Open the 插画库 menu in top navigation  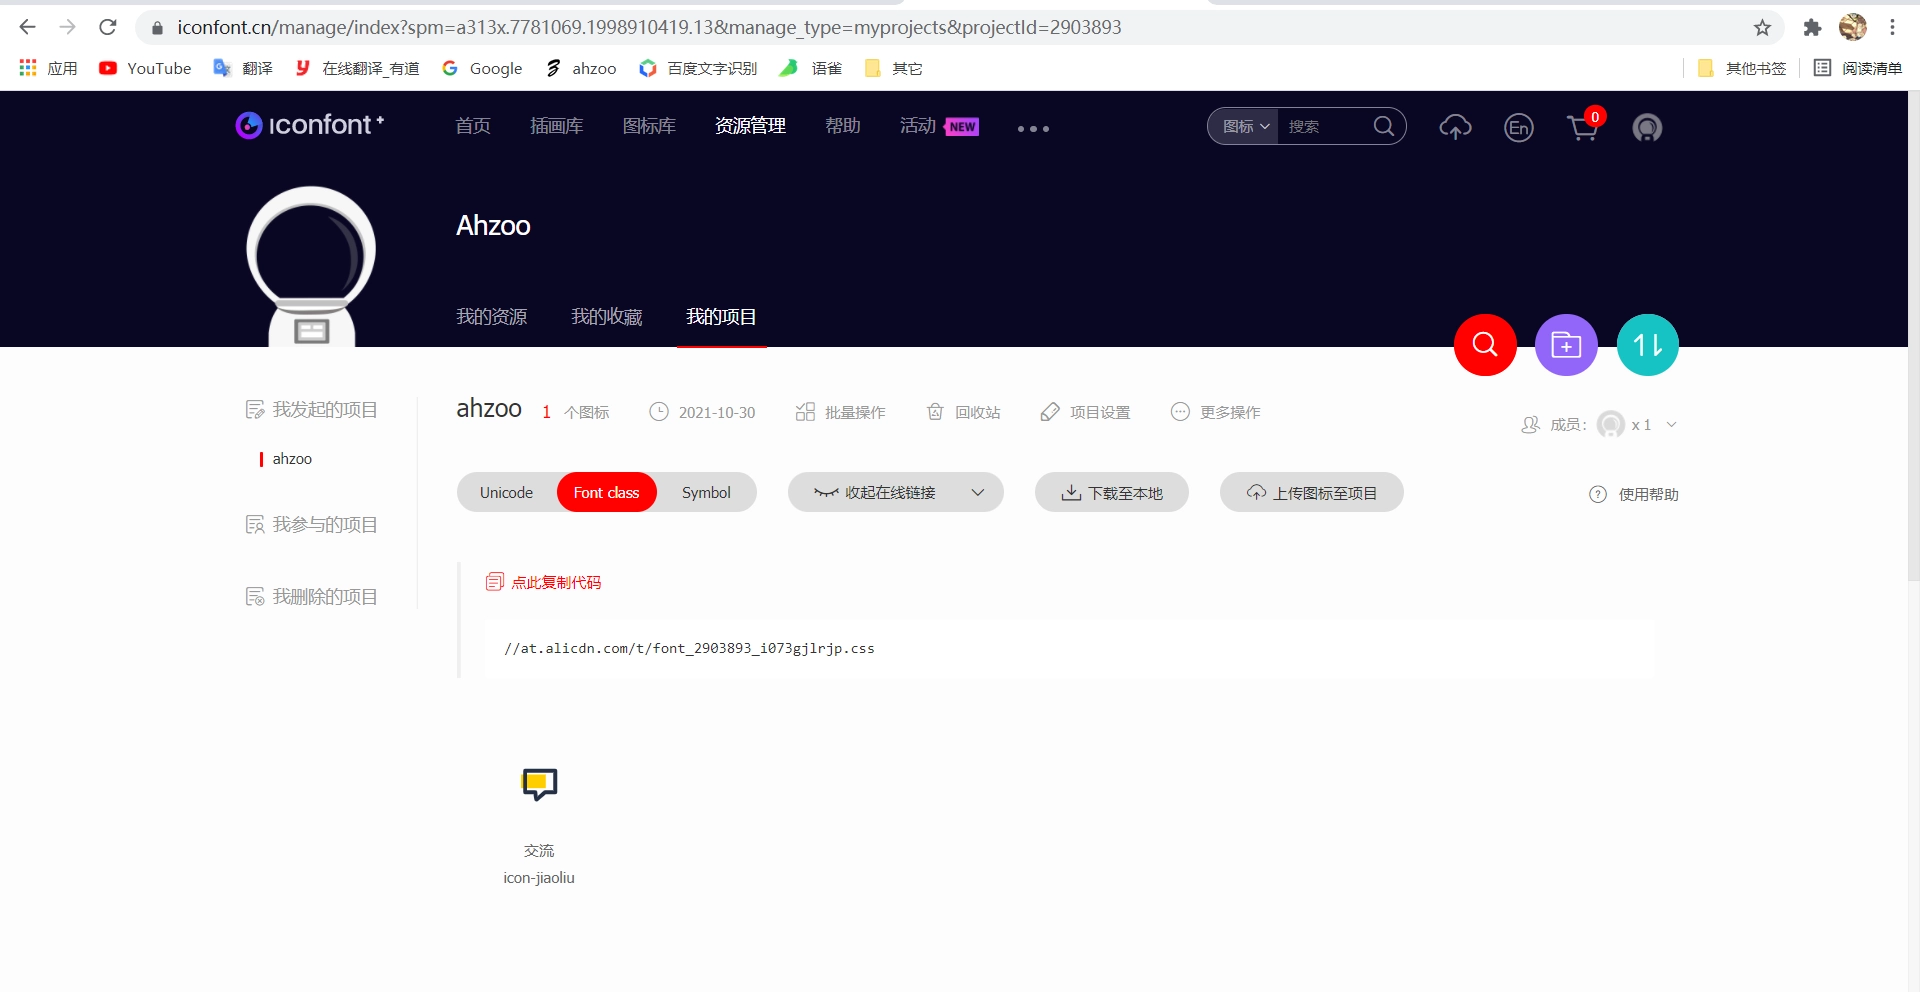[556, 126]
